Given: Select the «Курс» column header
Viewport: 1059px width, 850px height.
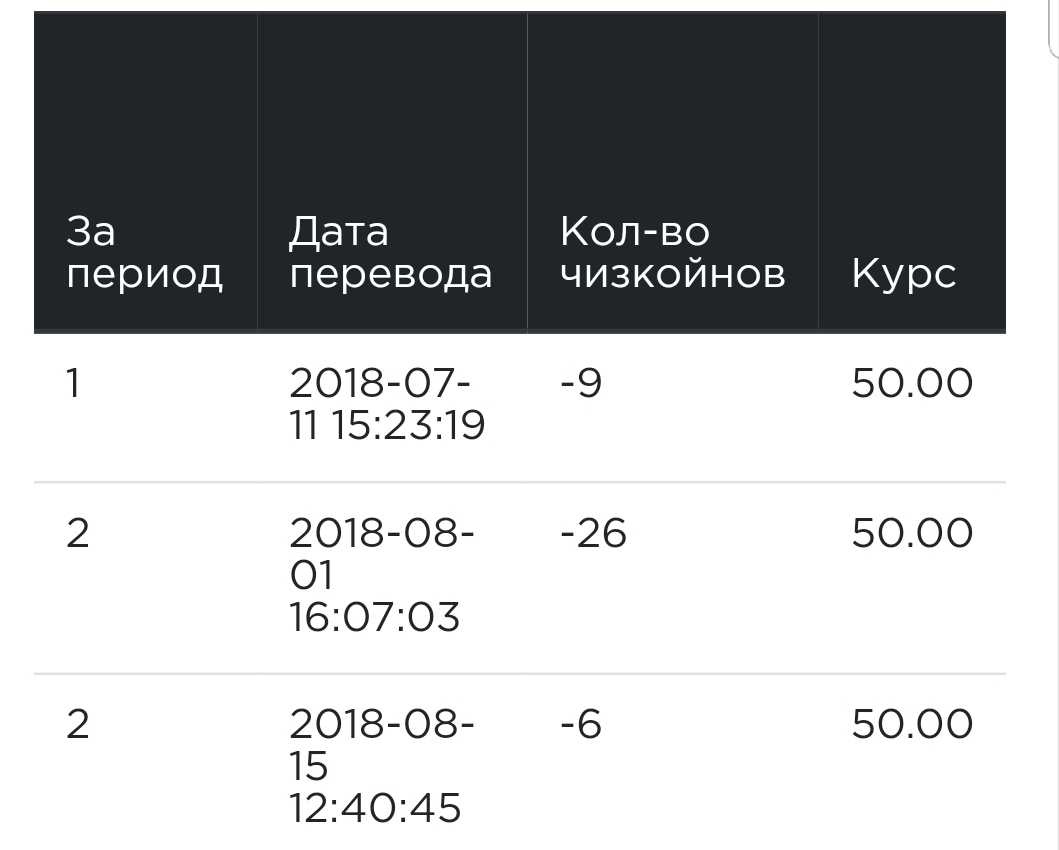Looking at the screenshot, I should click(903, 273).
